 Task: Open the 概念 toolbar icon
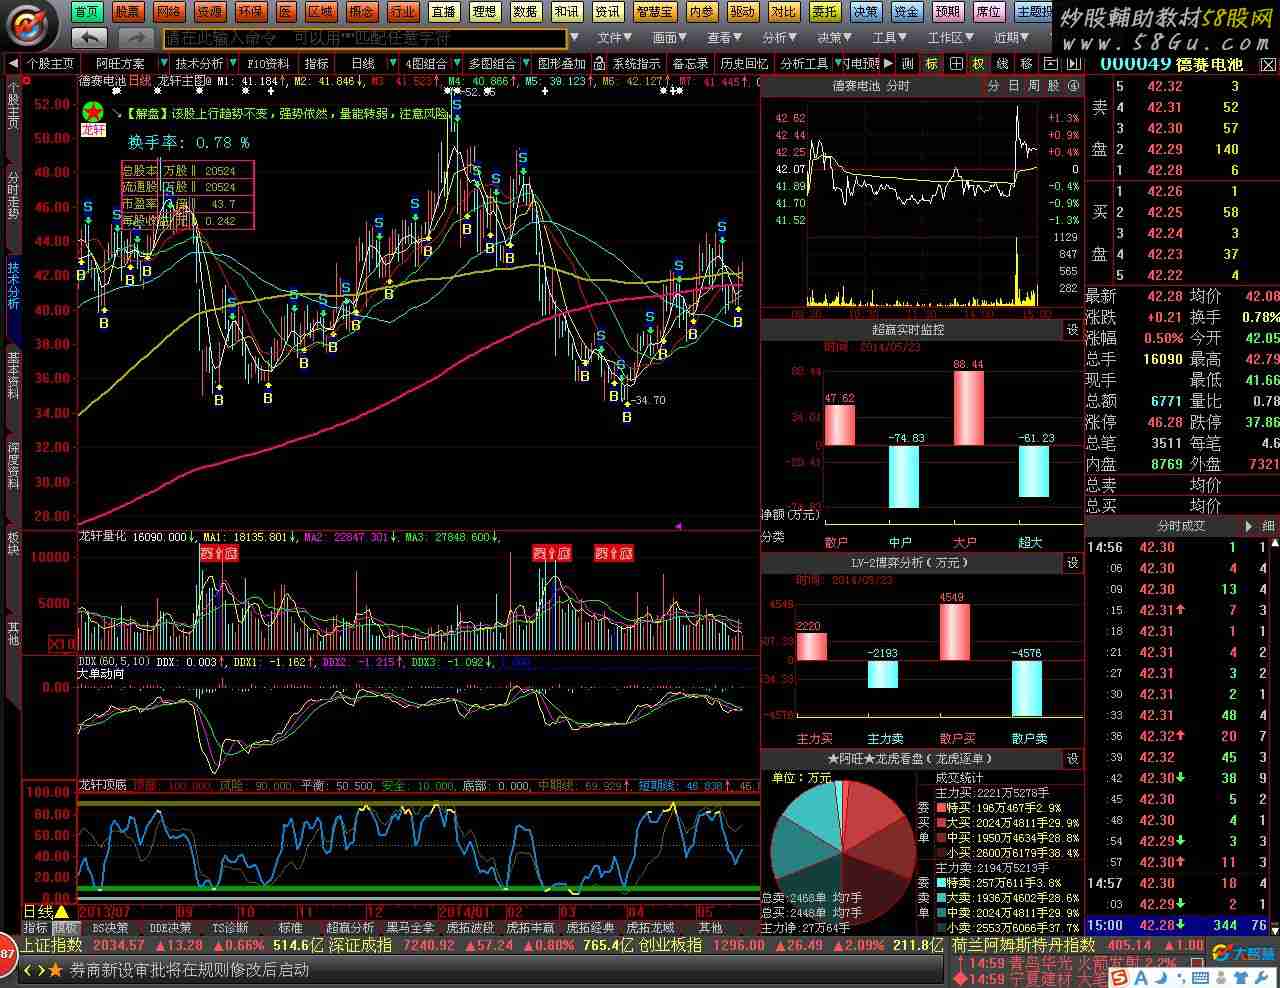tap(362, 12)
